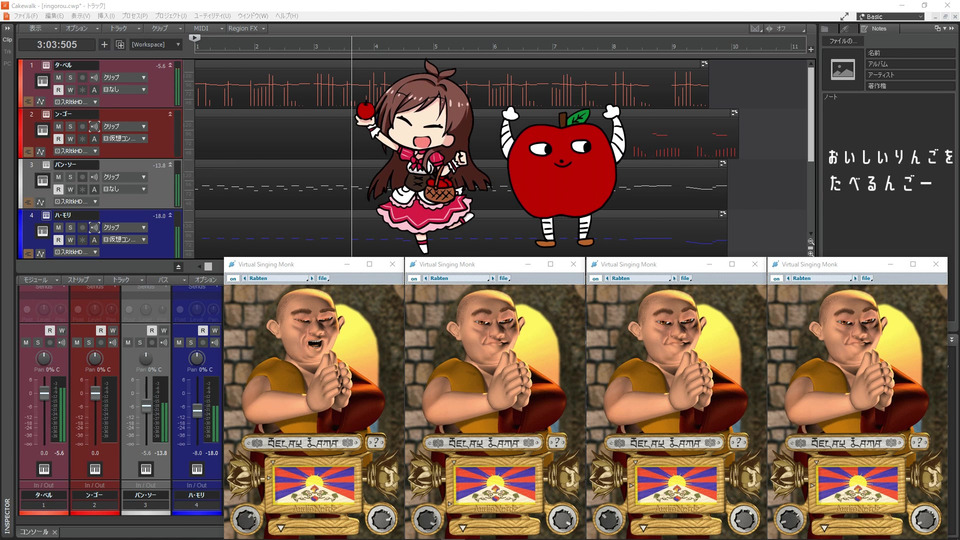Mute the gray console strip 3
This screenshot has width=960, height=540.
pyautogui.click(x=128, y=343)
